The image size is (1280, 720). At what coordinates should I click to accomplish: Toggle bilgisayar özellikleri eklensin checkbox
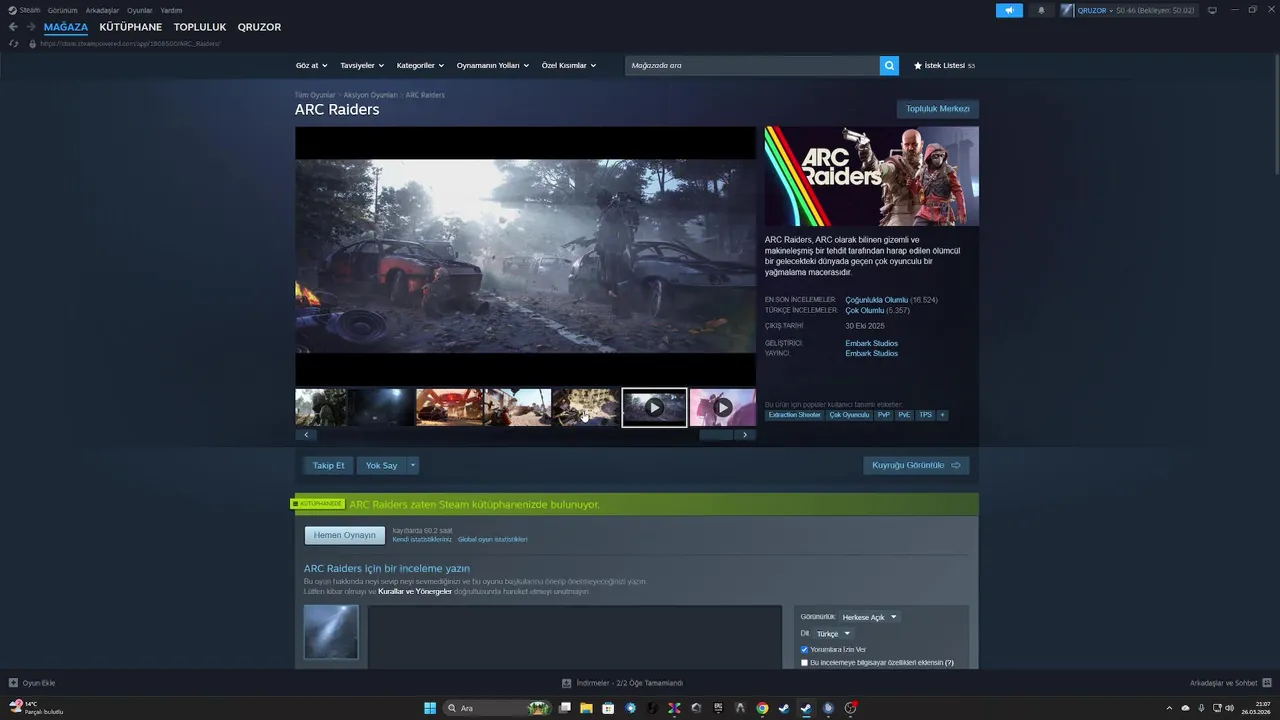point(804,662)
